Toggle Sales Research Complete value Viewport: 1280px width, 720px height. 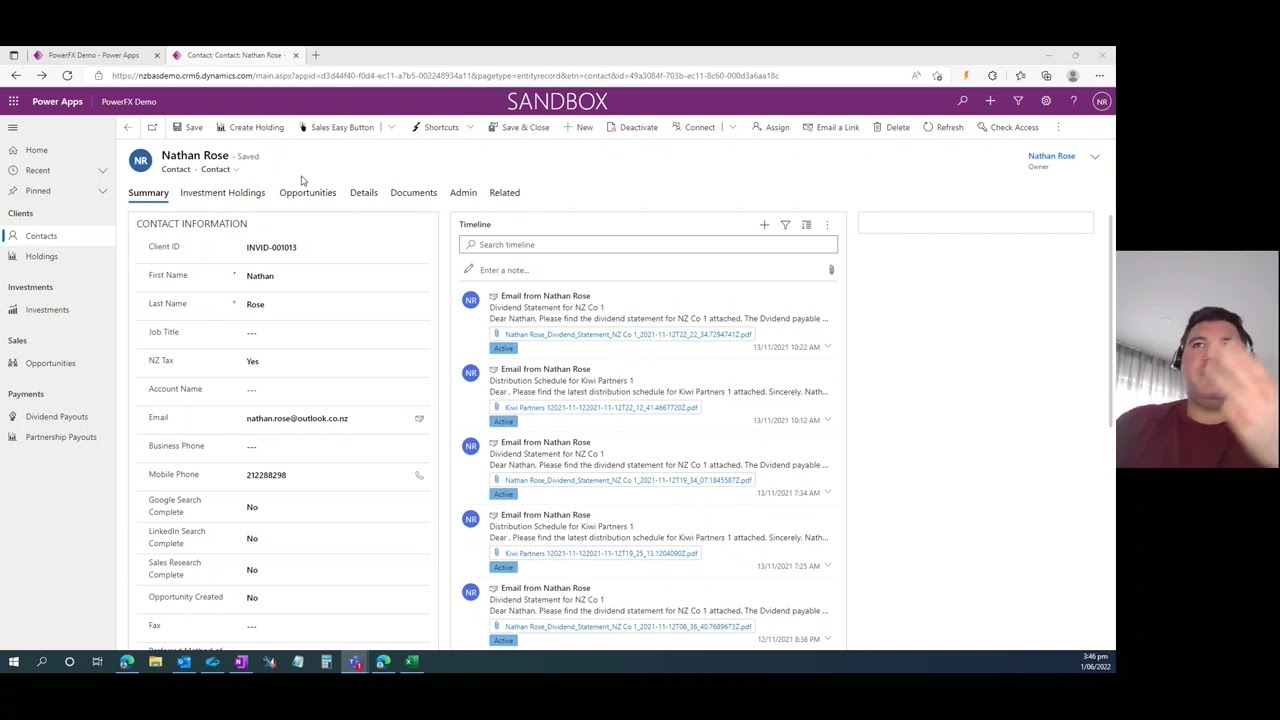point(252,570)
